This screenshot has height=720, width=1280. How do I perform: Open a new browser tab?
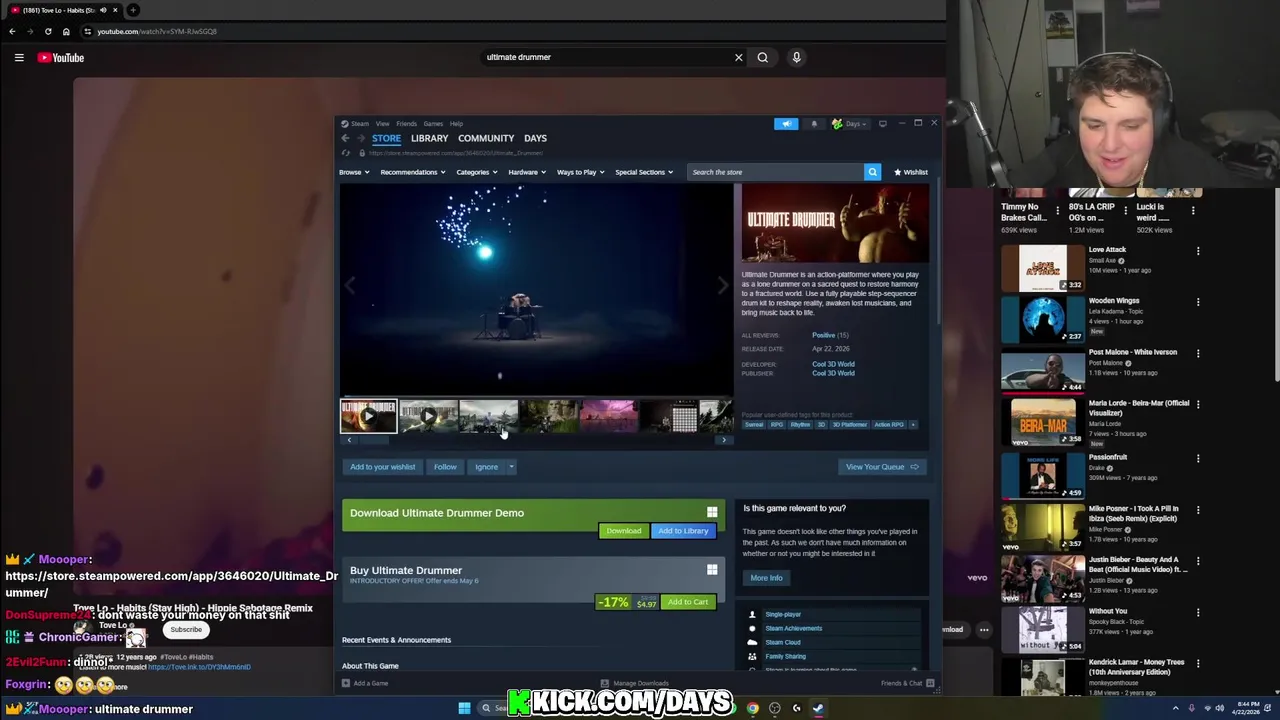133,10
